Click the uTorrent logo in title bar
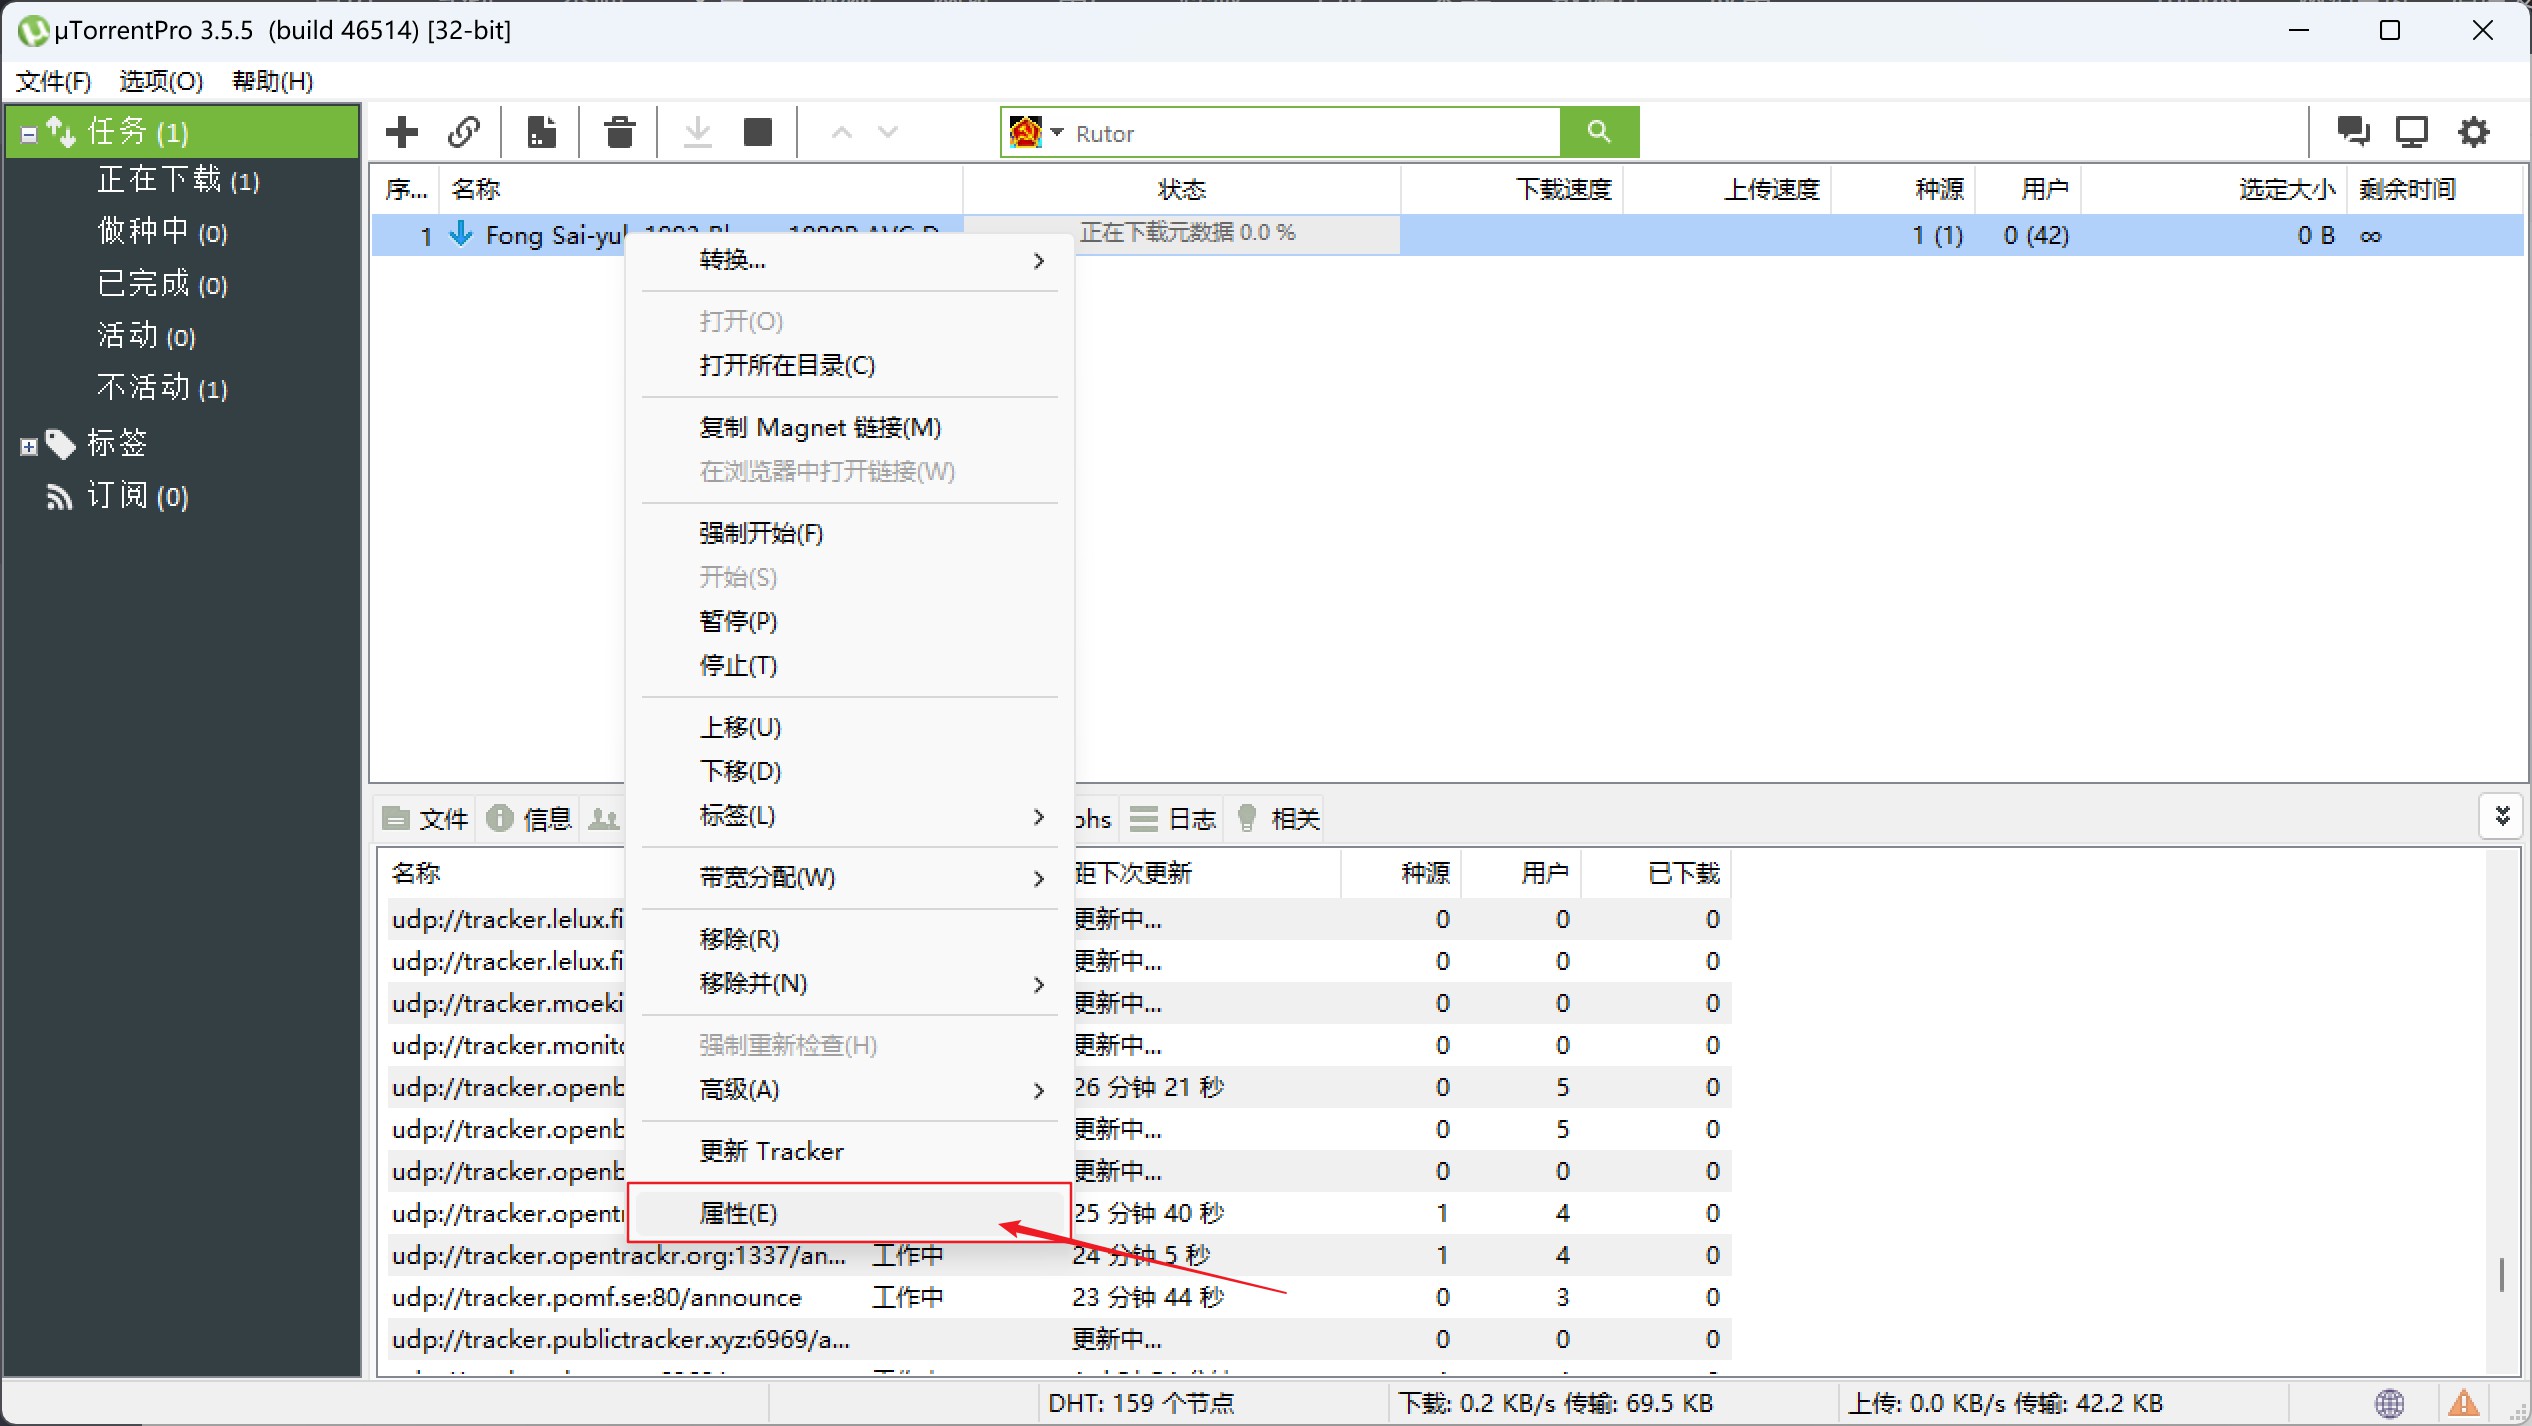2532x1426 pixels. click(33, 31)
